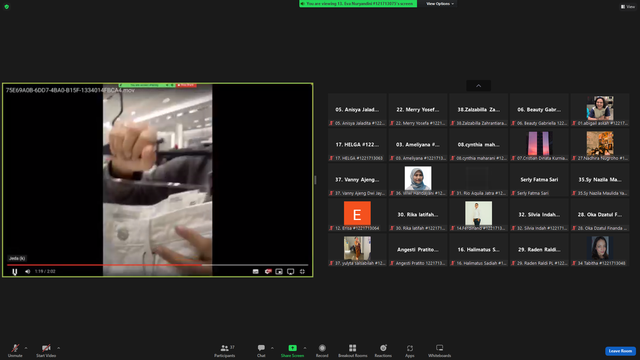Start Video from the toolbar
This screenshot has height=360, width=640.
[46, 351]
